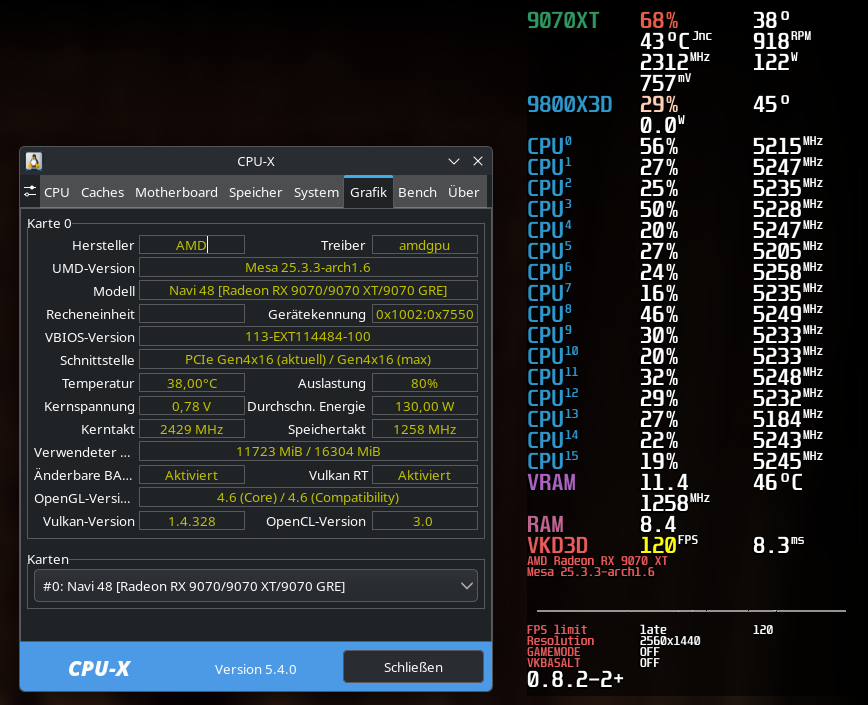The image size is (868, 705).
Task: Switch to the Bench tab
Action: pyautogui.click(x=417, y=192)
